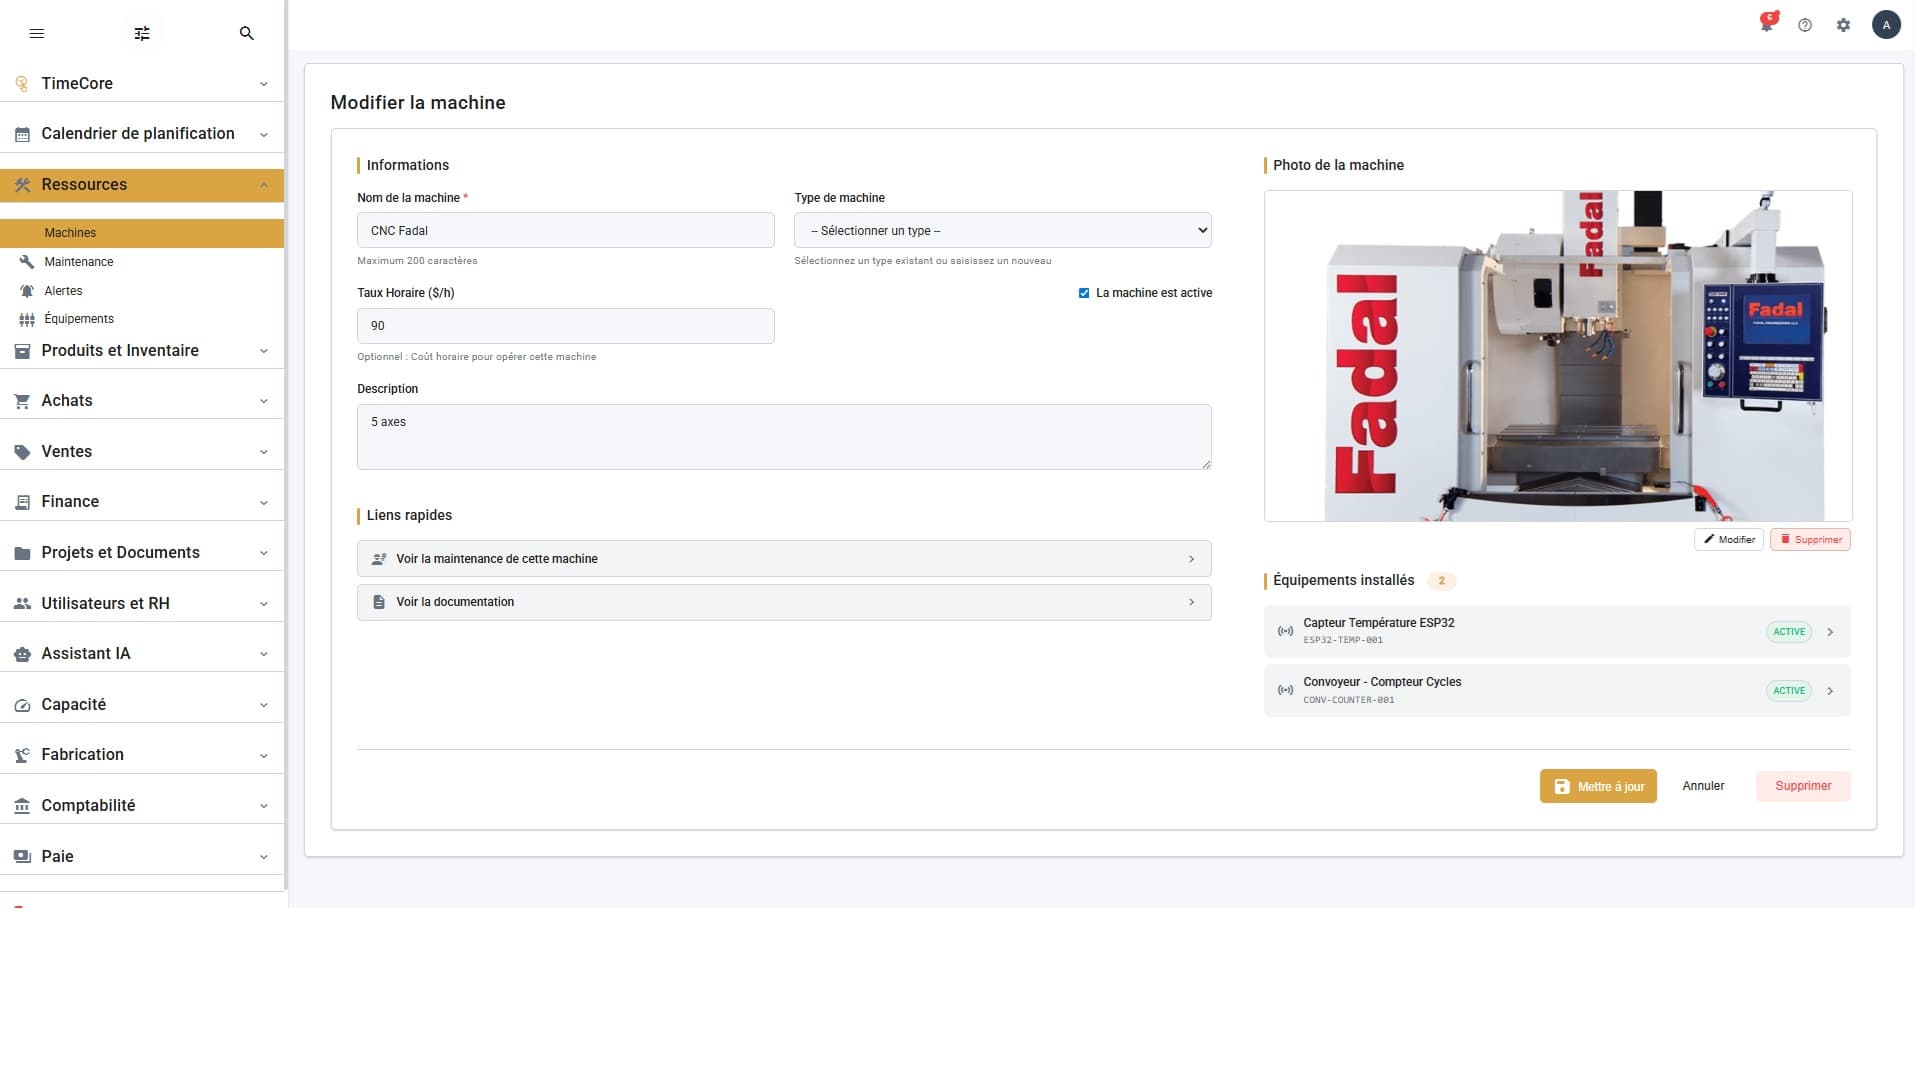This screenshot has width=1915, height=1072.
Task: Open notifications bell with red badge
Action: (x=1767, y=23)
